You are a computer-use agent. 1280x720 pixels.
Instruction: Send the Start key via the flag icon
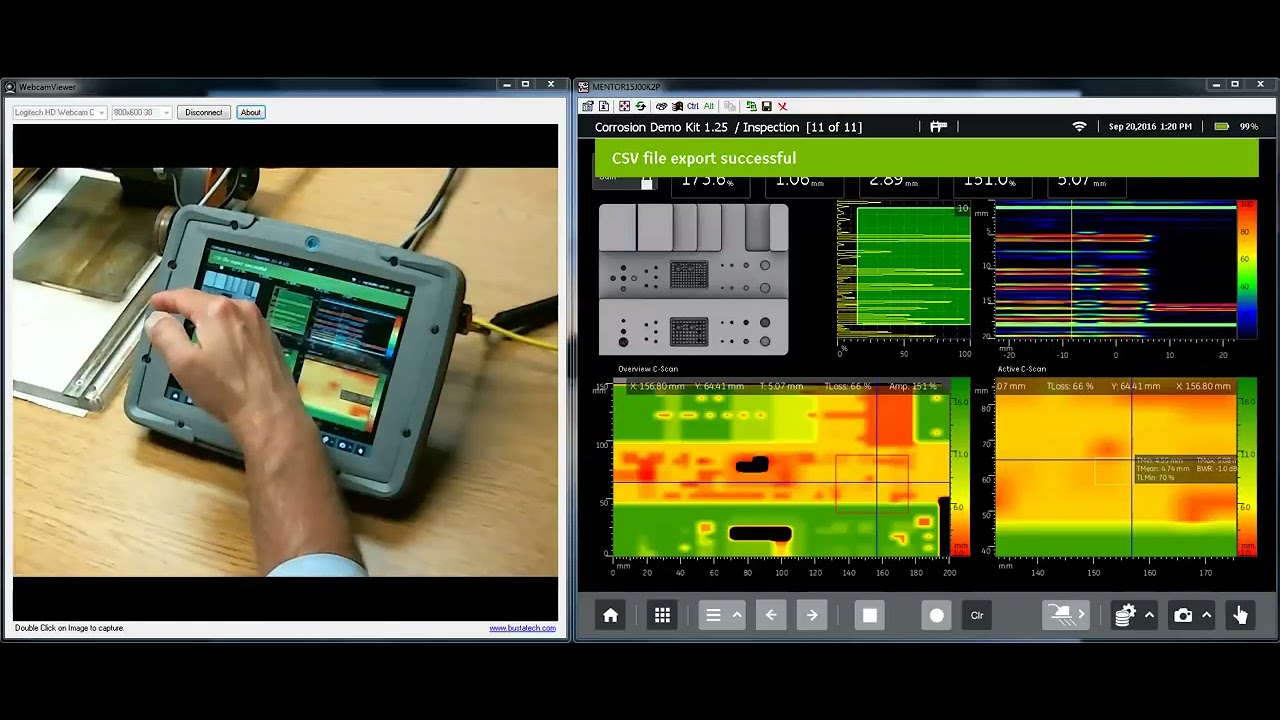[x=677, y=106]
